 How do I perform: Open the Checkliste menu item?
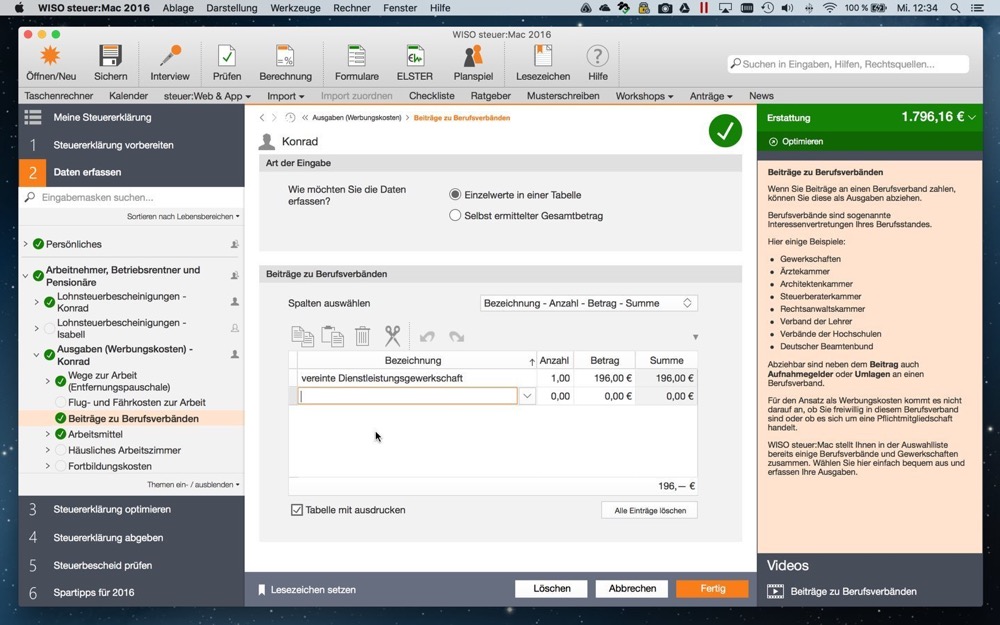tap(432, 96)
